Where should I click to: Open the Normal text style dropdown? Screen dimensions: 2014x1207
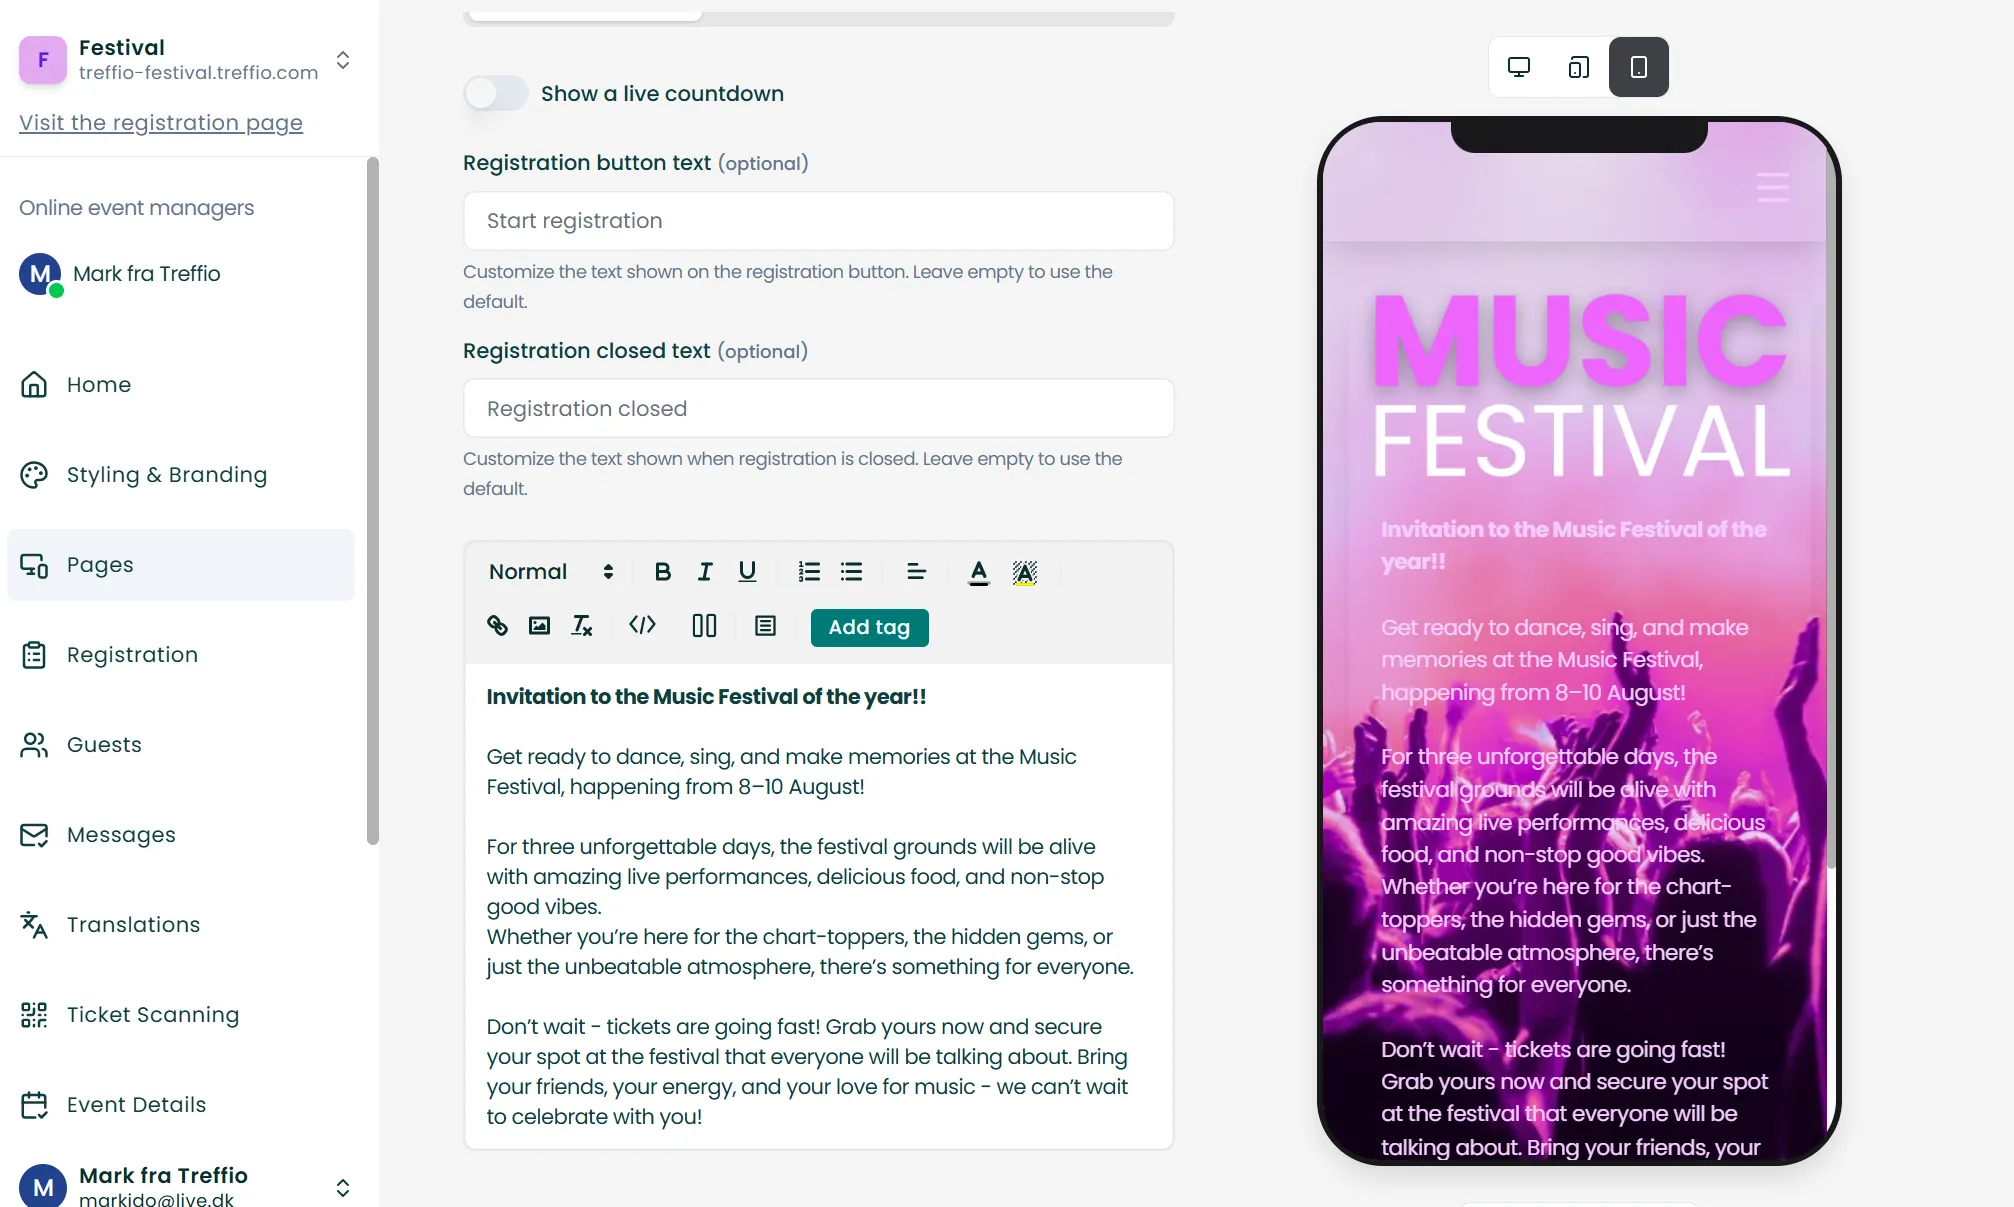pos(551,572)
